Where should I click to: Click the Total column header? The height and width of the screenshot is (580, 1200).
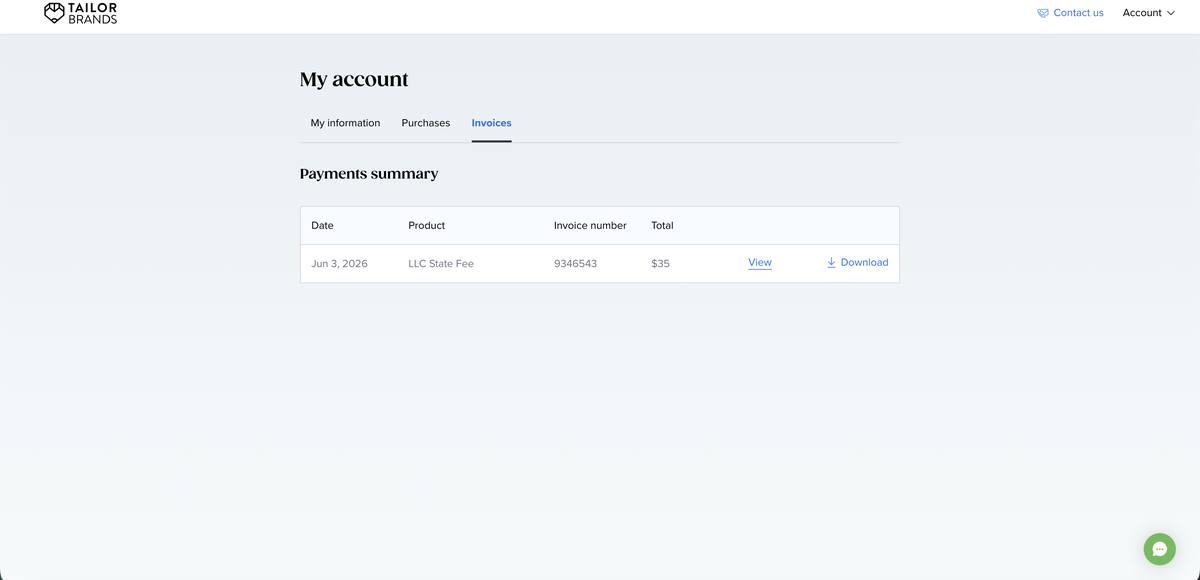tap(662, 225)
